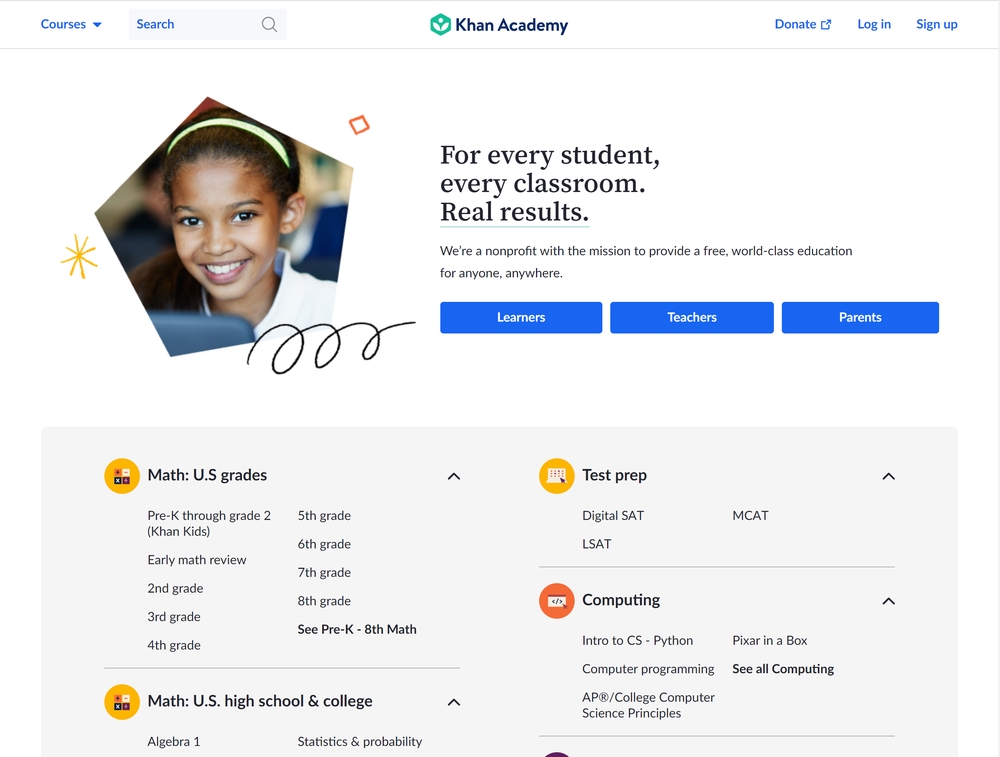Viewport: 1000px width, 757px height.
Task: Open 2nd grade math
Action: 175,588
